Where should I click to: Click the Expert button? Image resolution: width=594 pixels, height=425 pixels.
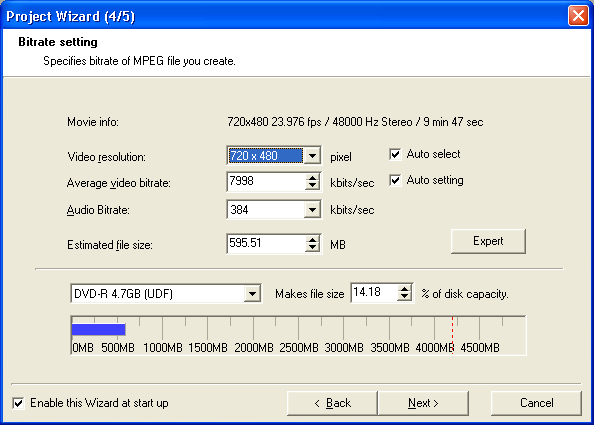coord(488,241)
